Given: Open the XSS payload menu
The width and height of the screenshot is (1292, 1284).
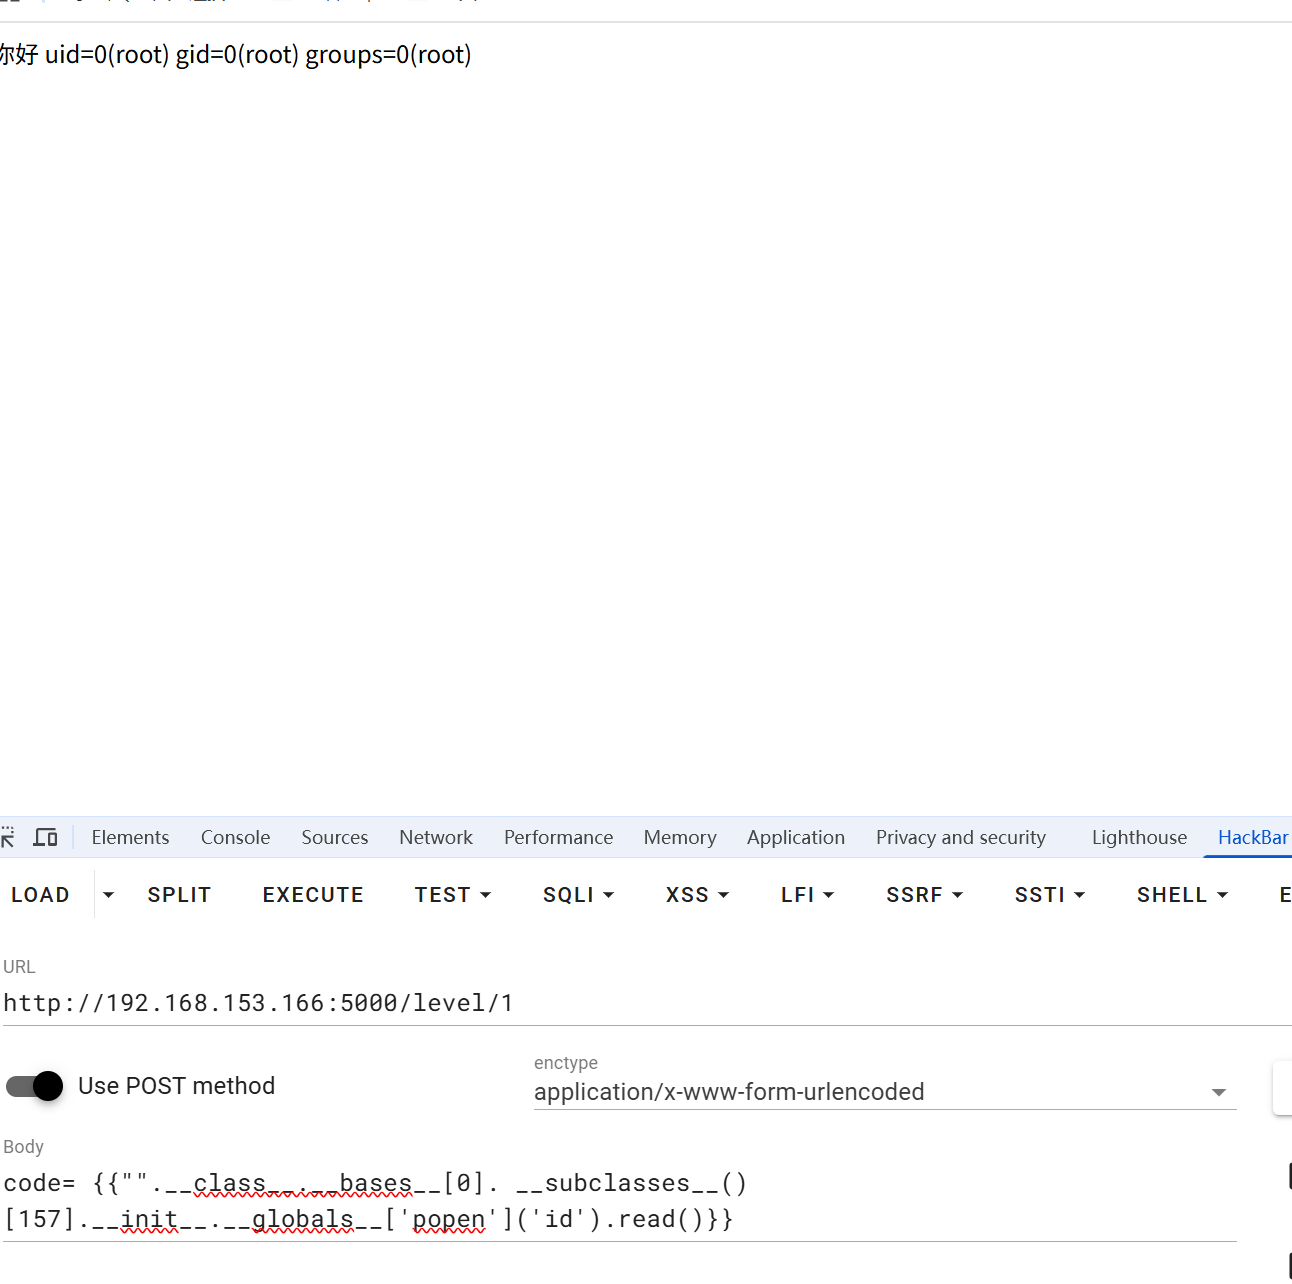Looking at the screenshot, I should [697, 895].
